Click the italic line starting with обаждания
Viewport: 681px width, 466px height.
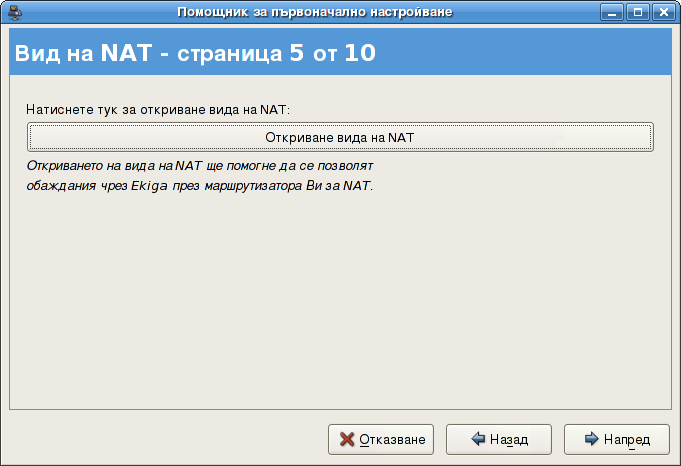tap(200, 186)
